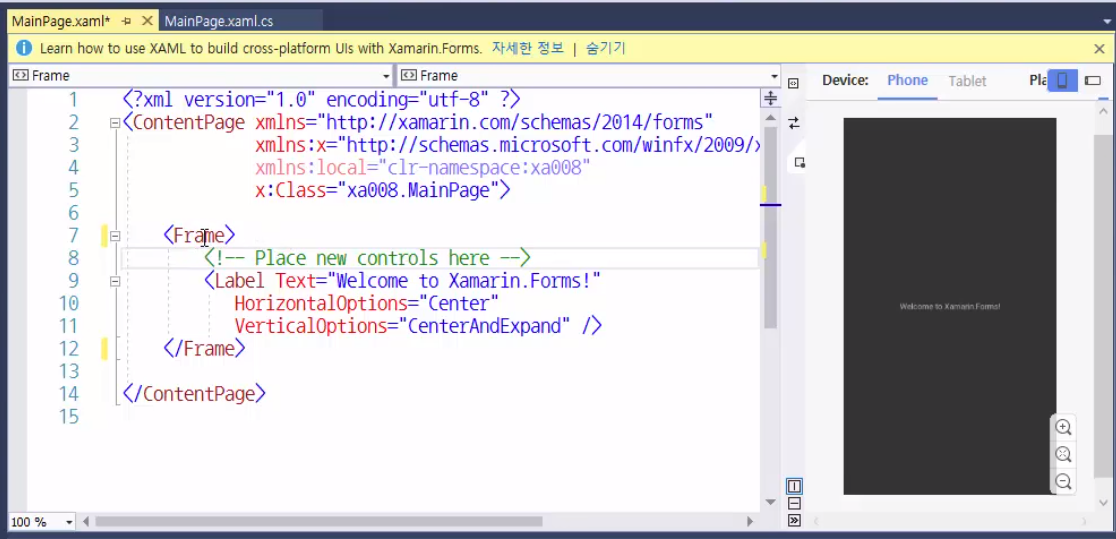Open 자세한 정보 link
Image resolution: width=1116 pixels, height=539 pixels.
point(527,48)
